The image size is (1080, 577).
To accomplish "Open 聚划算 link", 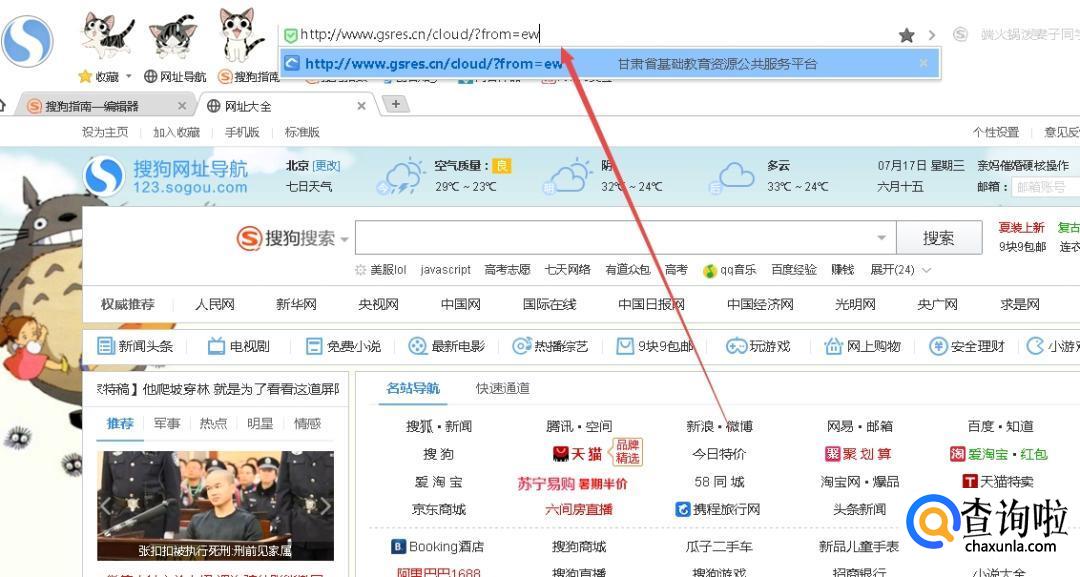I will [x=858, y=454].
